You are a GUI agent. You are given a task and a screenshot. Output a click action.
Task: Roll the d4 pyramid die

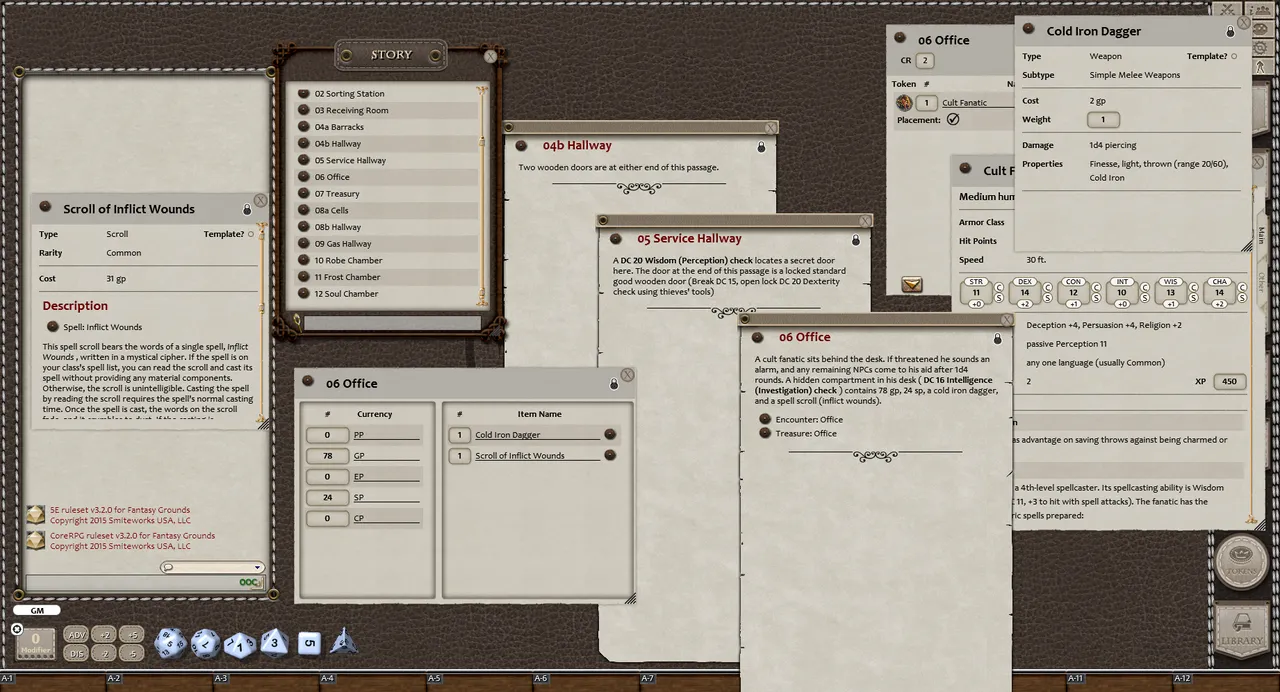pyautogui.click(x=343, y=641)
